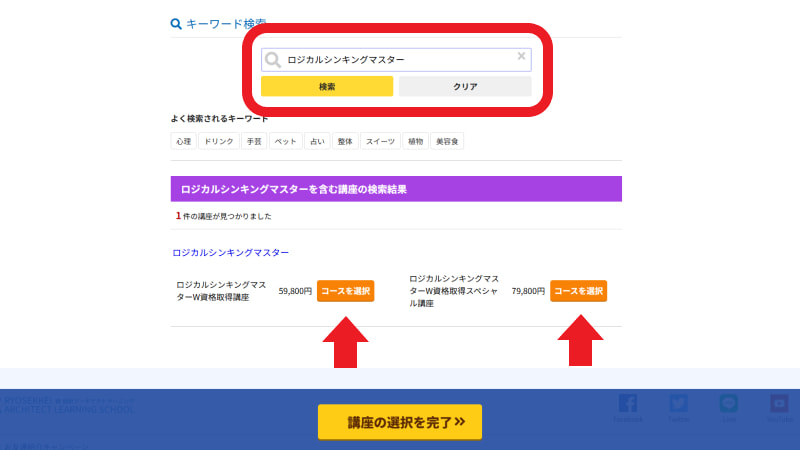
Task: Select the 植物 keyword tag
Action: [415, 141]
